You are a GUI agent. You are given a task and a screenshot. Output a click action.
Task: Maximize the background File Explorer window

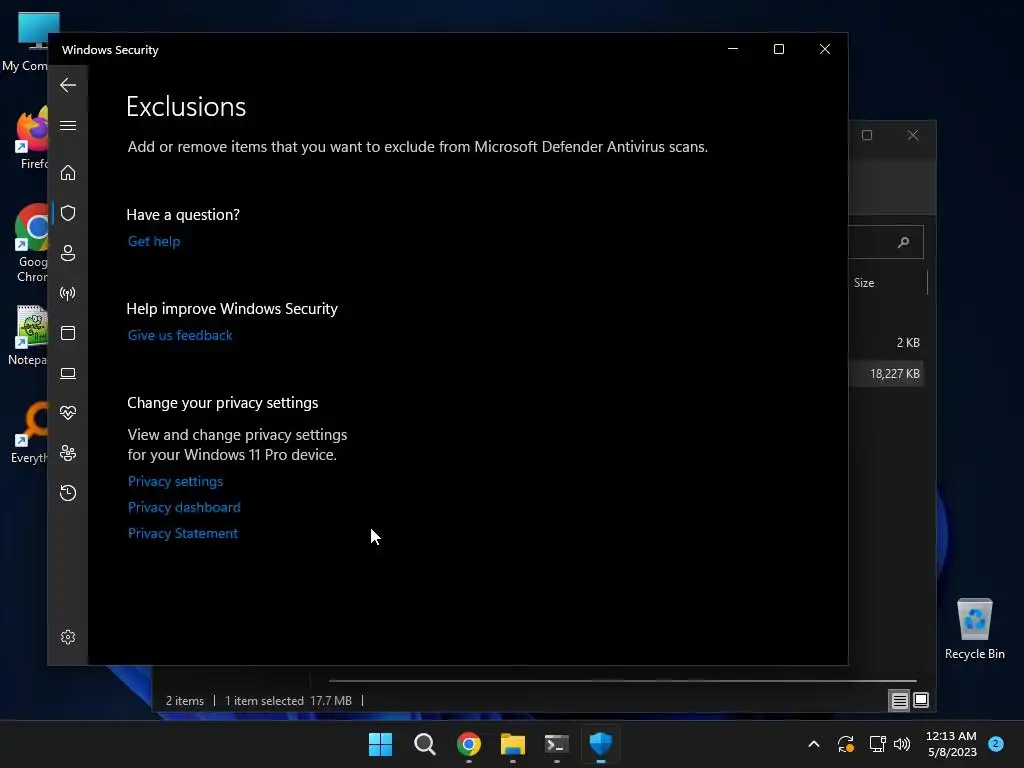867,135
